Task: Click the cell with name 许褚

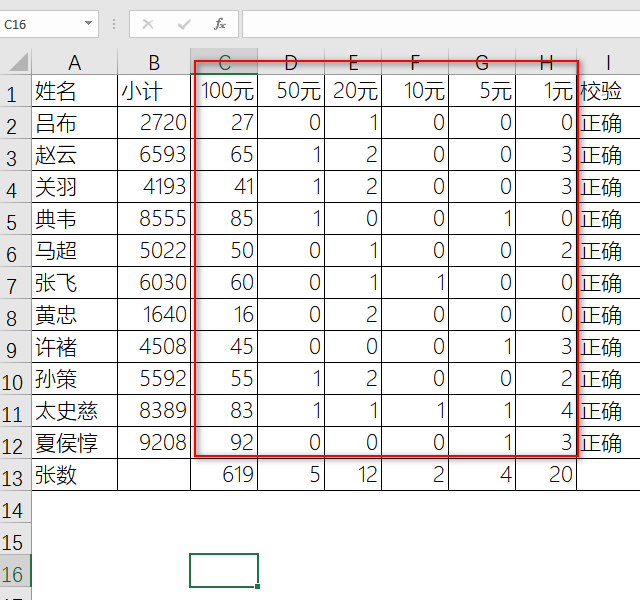Action: [74, 347]
